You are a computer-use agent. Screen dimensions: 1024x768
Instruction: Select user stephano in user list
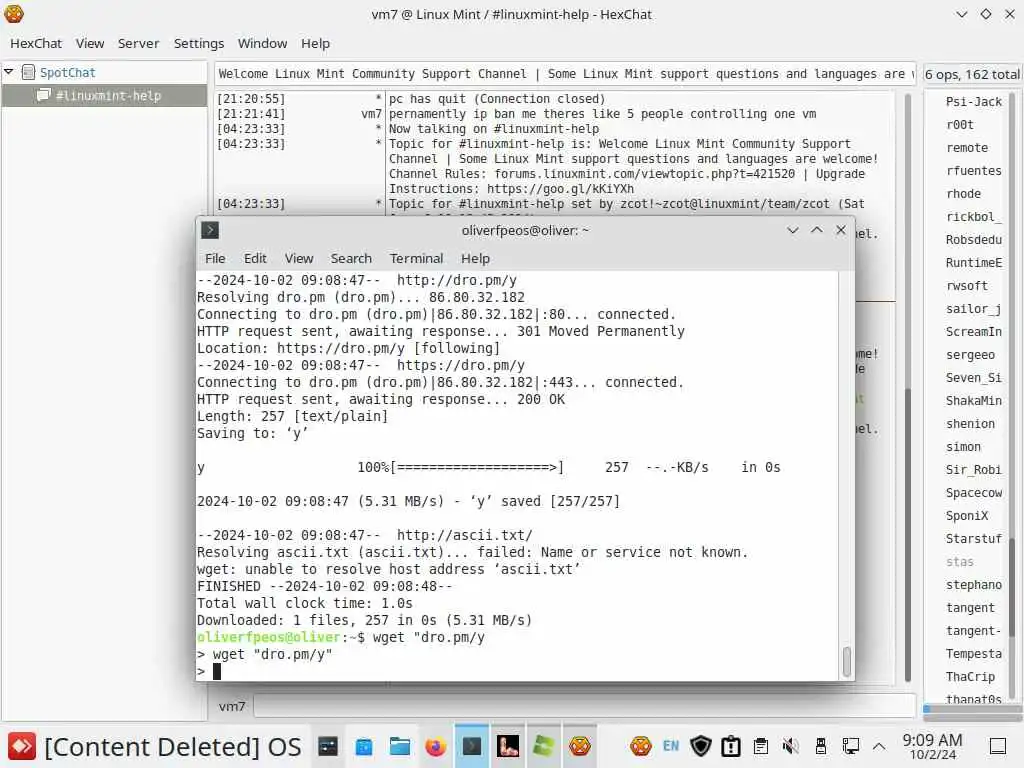pos(973,584)
